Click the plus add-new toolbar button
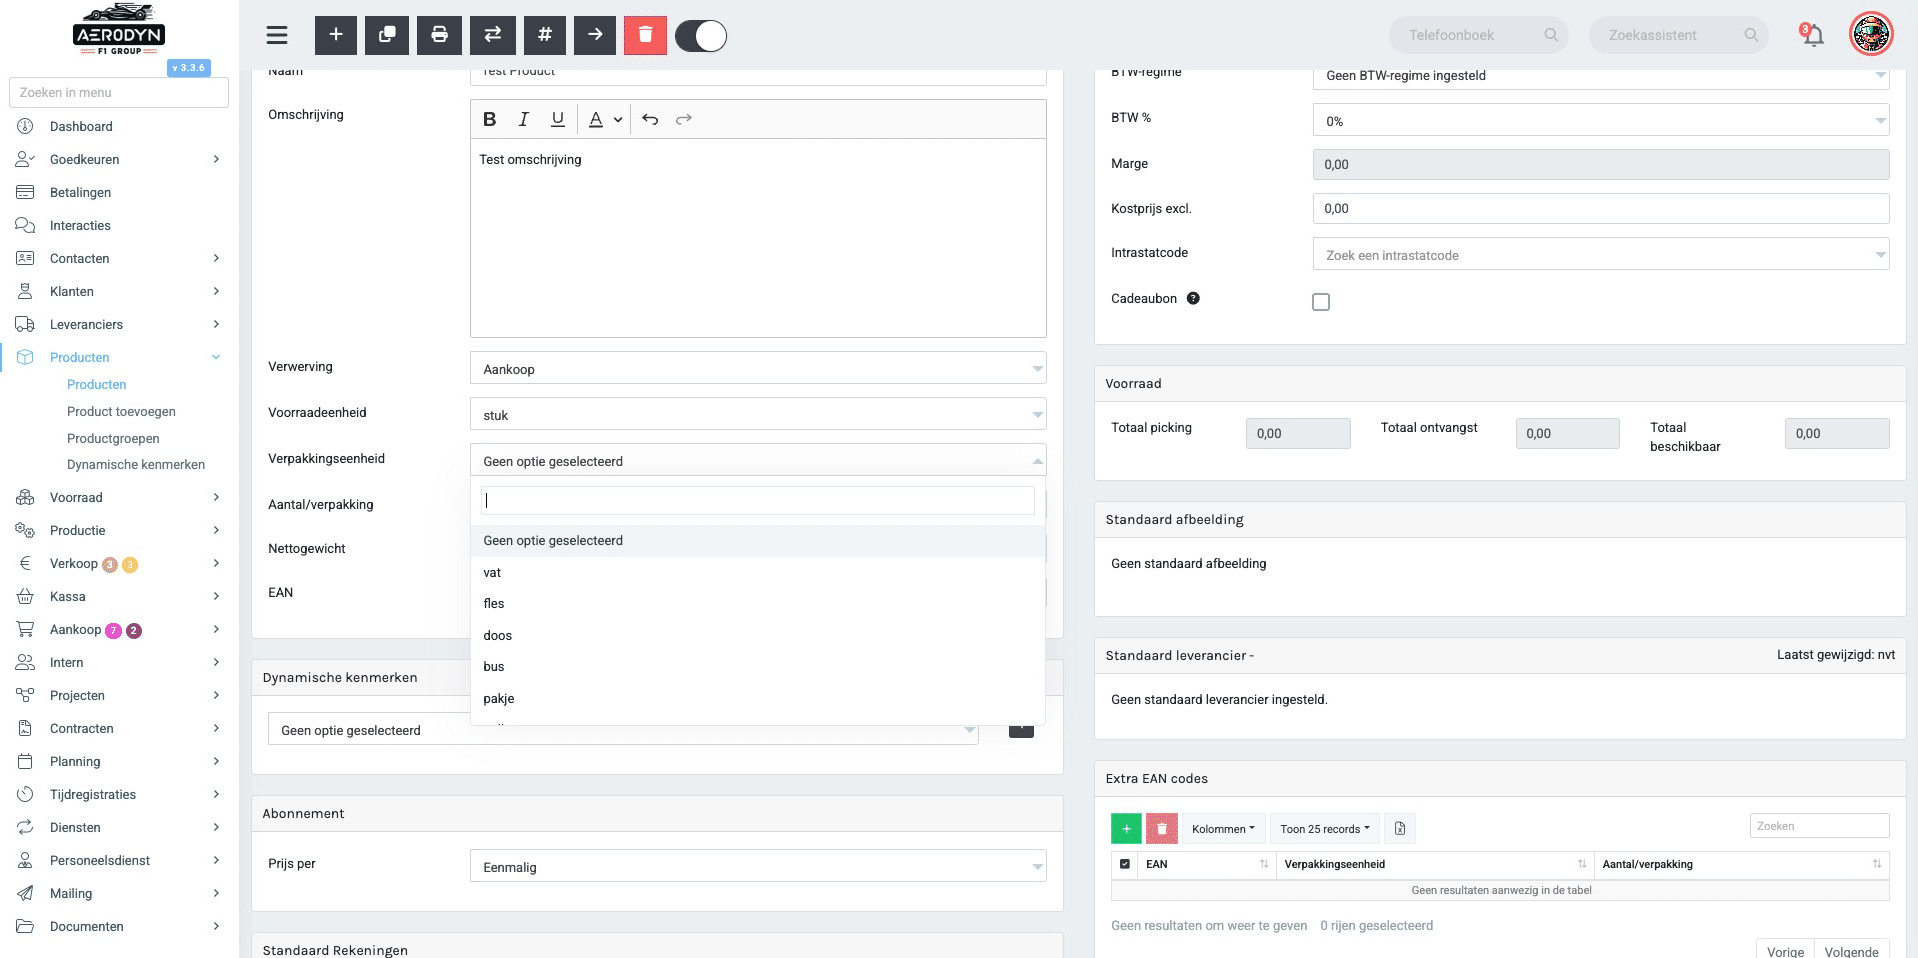Image resolution: width=1918 pixels, height=958 pixels. click(336, 35)
